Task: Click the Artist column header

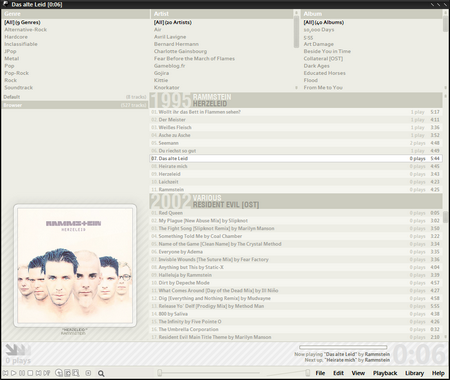Action: [222, 14]
